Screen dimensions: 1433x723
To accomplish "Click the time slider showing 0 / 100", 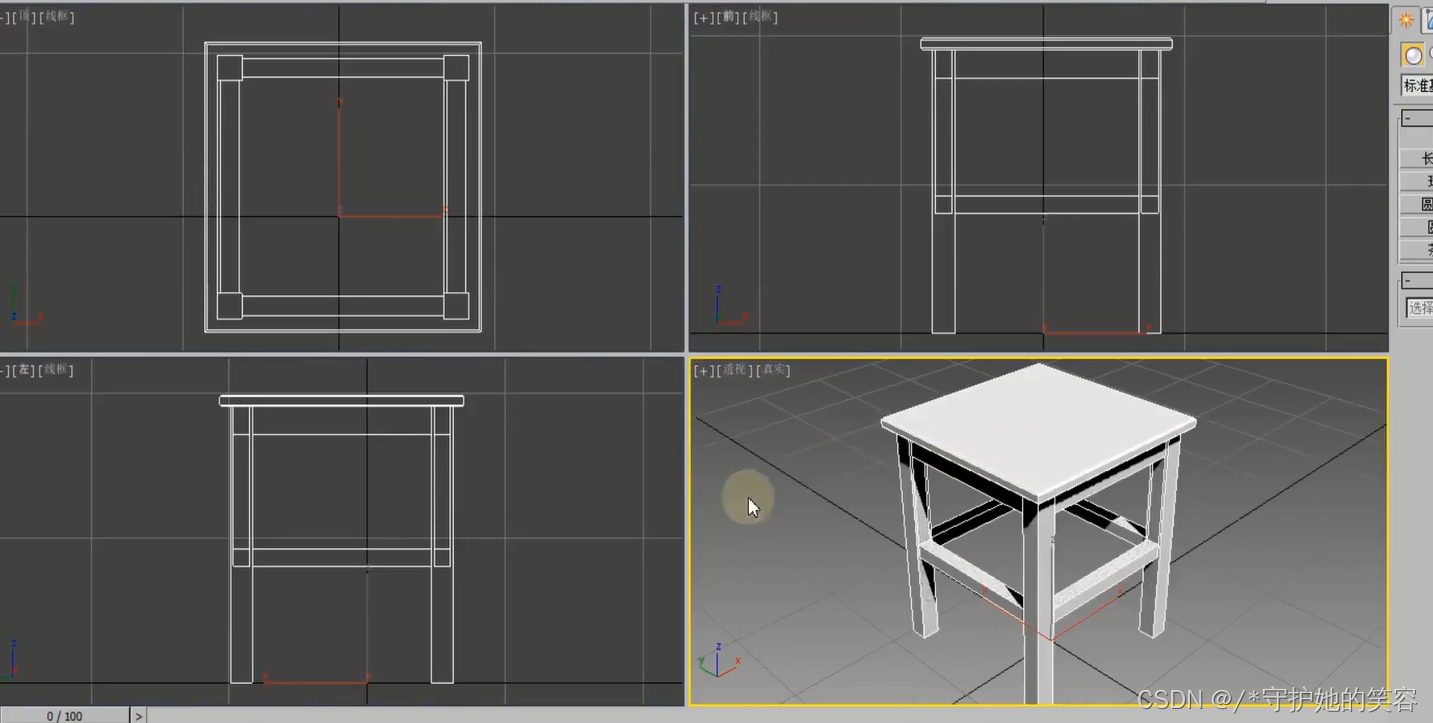I will pos(65,716).
